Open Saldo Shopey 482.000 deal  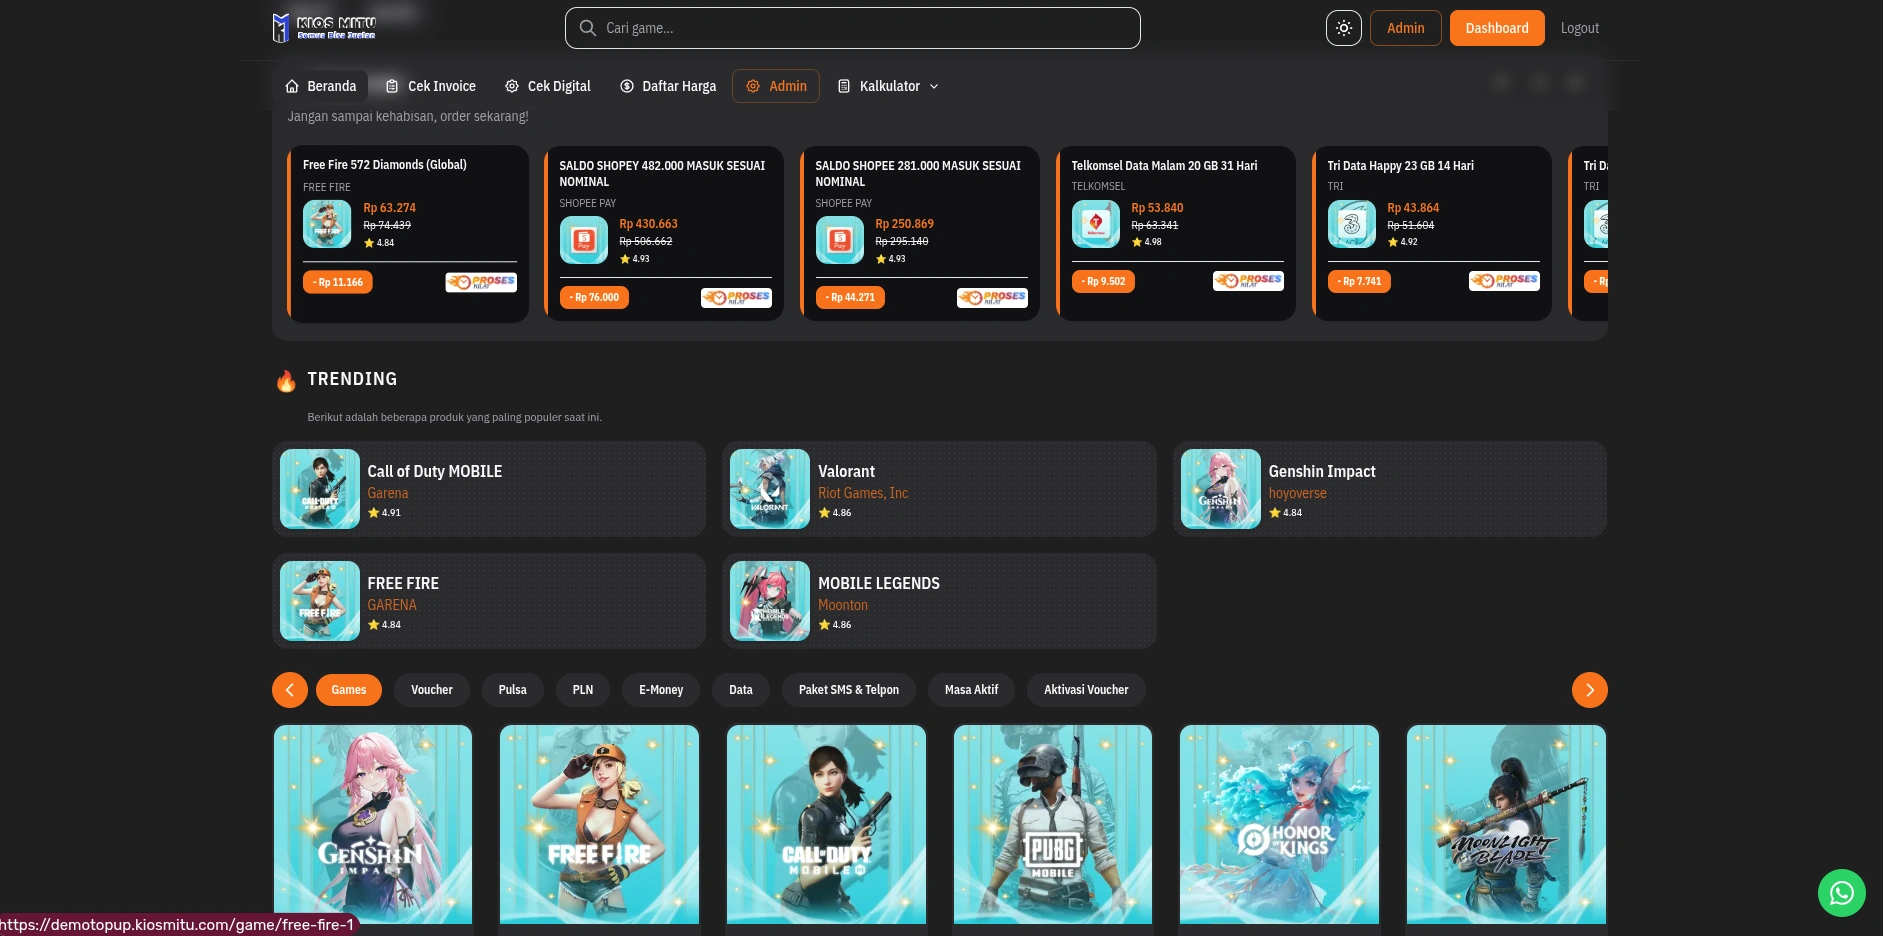(664, 233)
